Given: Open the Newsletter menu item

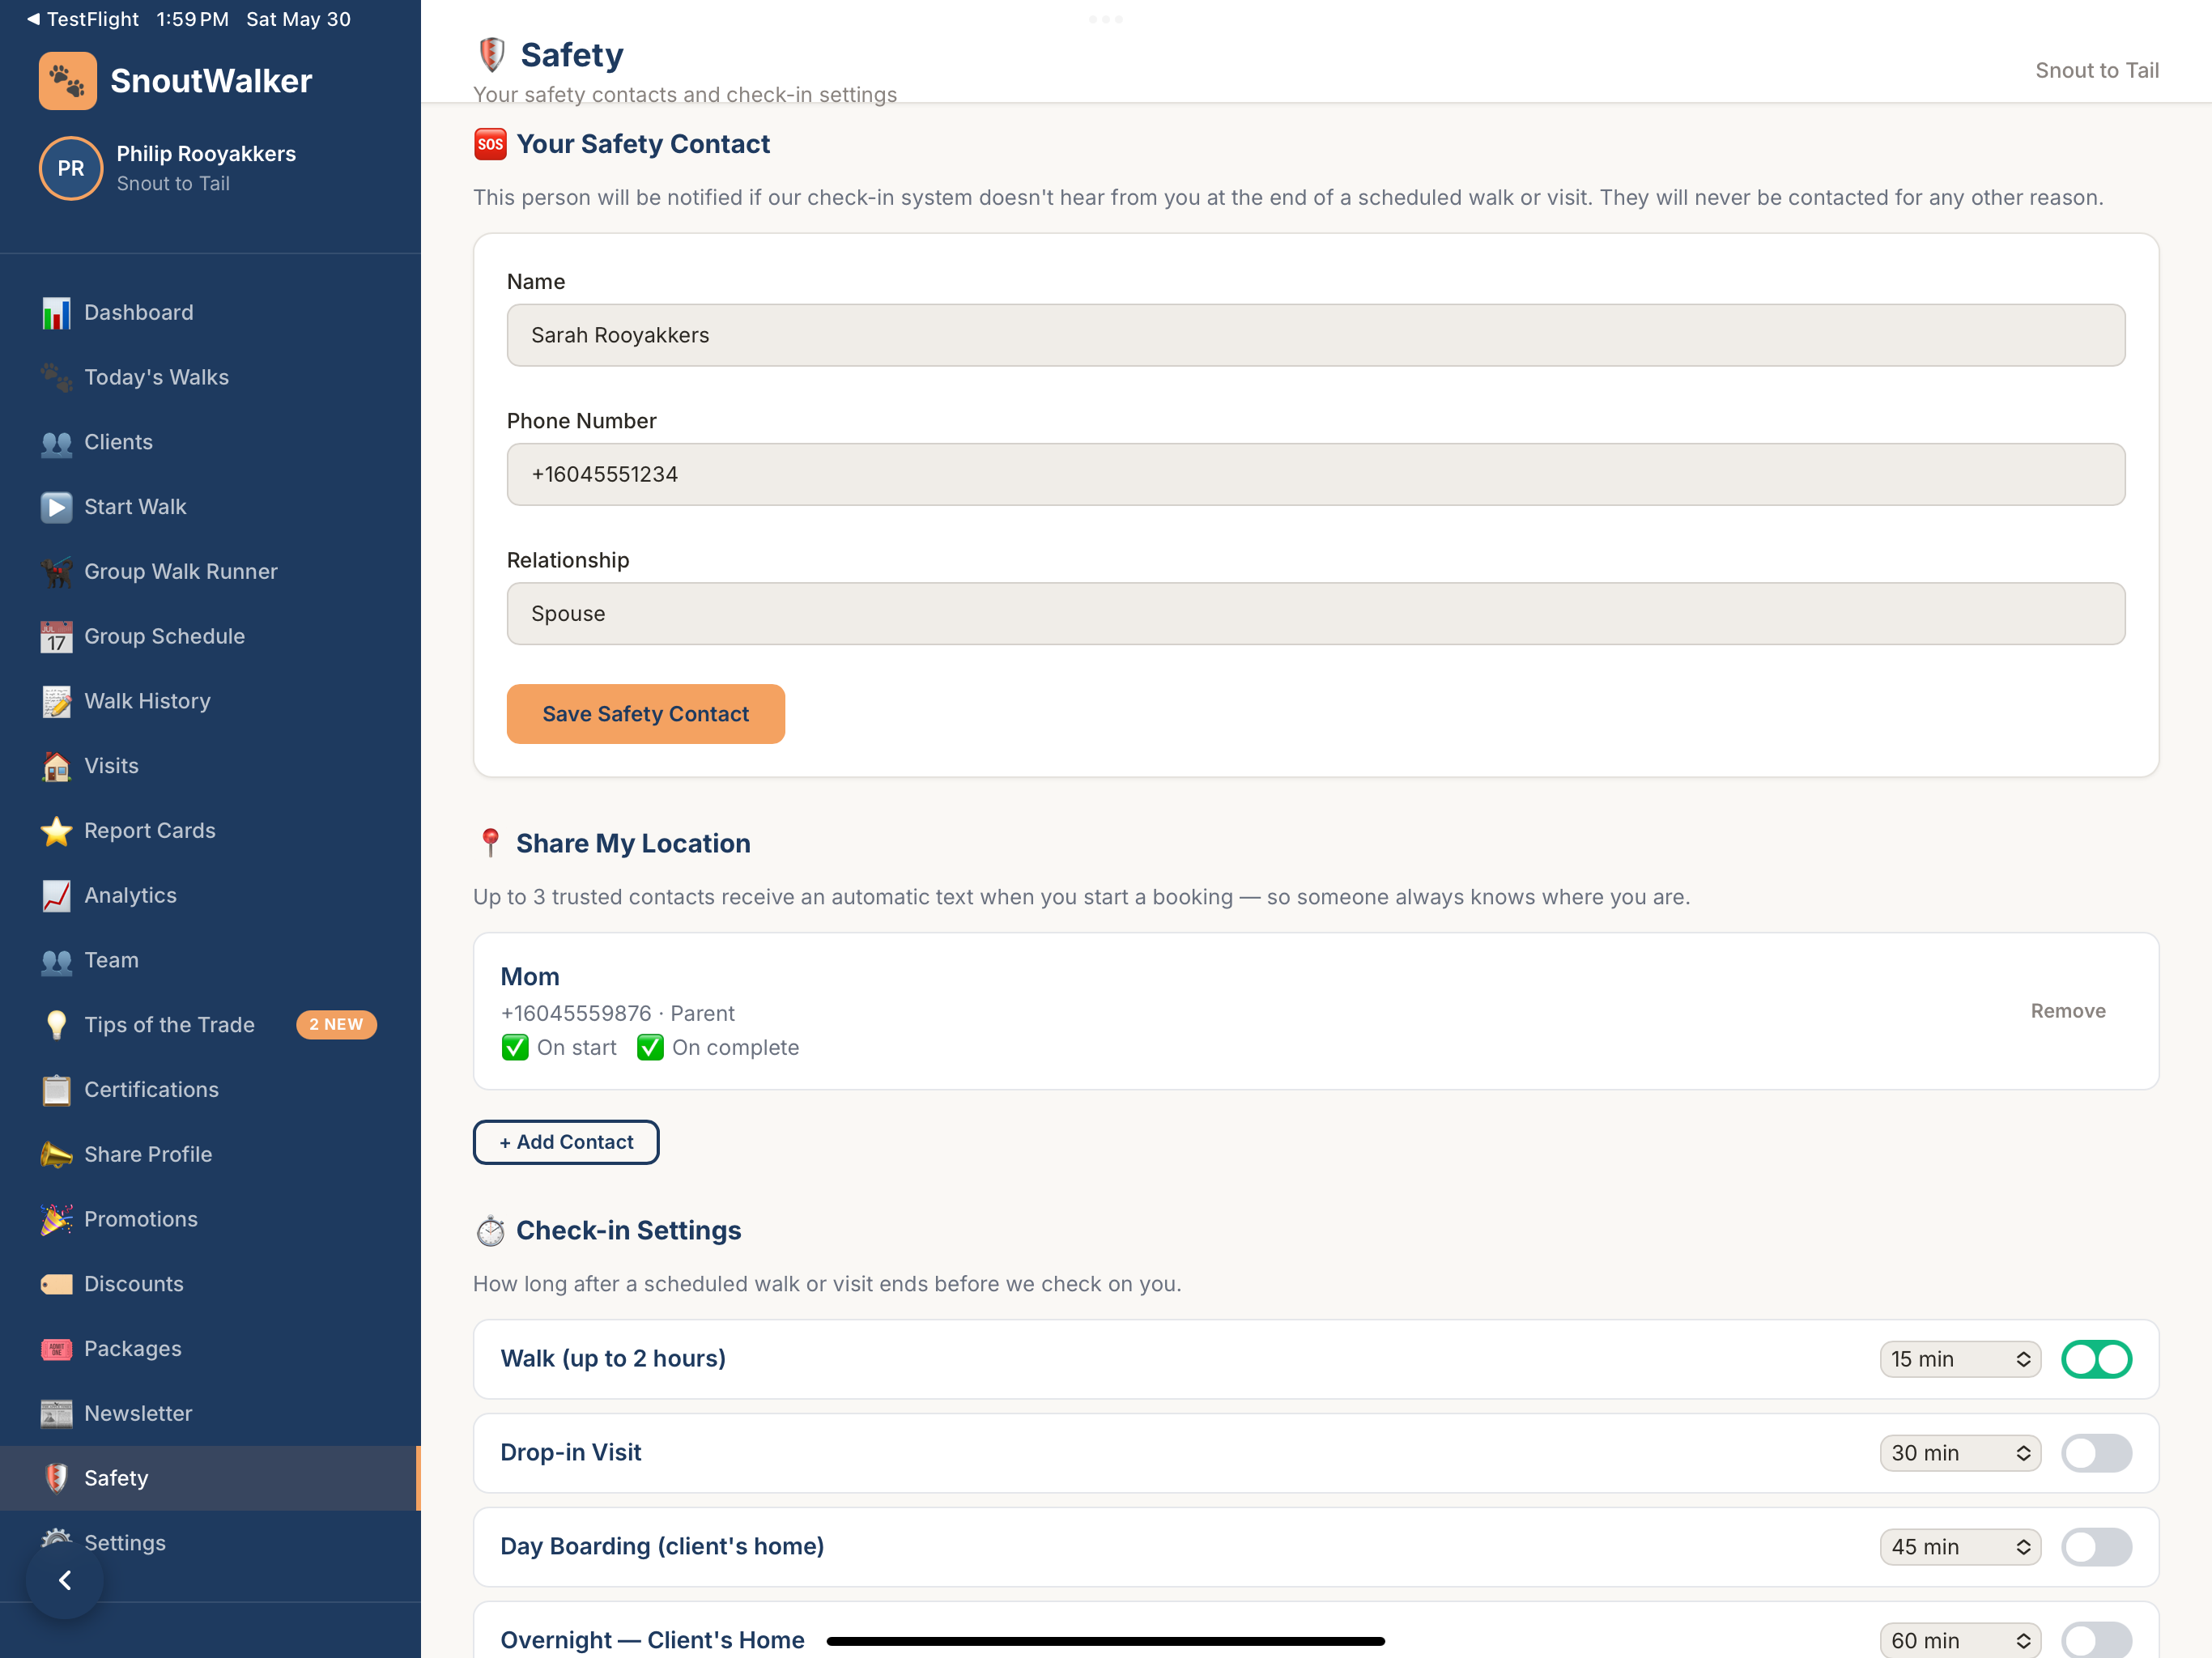Looking at the screenshot, I should [x=210, y=1414].
